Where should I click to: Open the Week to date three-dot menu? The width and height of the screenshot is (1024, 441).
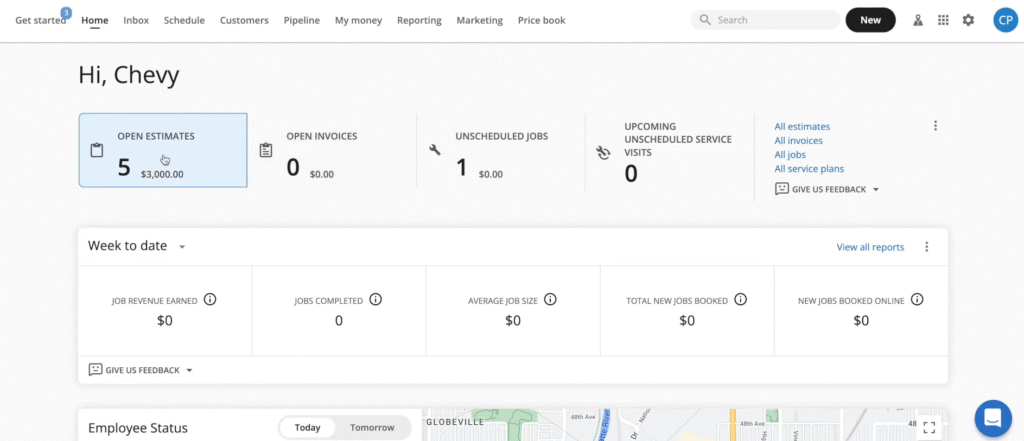926,247
